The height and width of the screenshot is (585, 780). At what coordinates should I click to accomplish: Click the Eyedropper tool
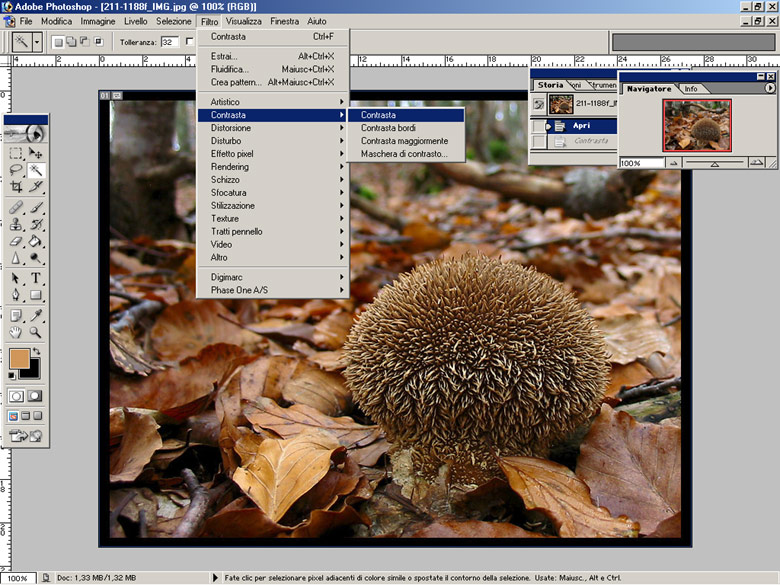(36, 314)
